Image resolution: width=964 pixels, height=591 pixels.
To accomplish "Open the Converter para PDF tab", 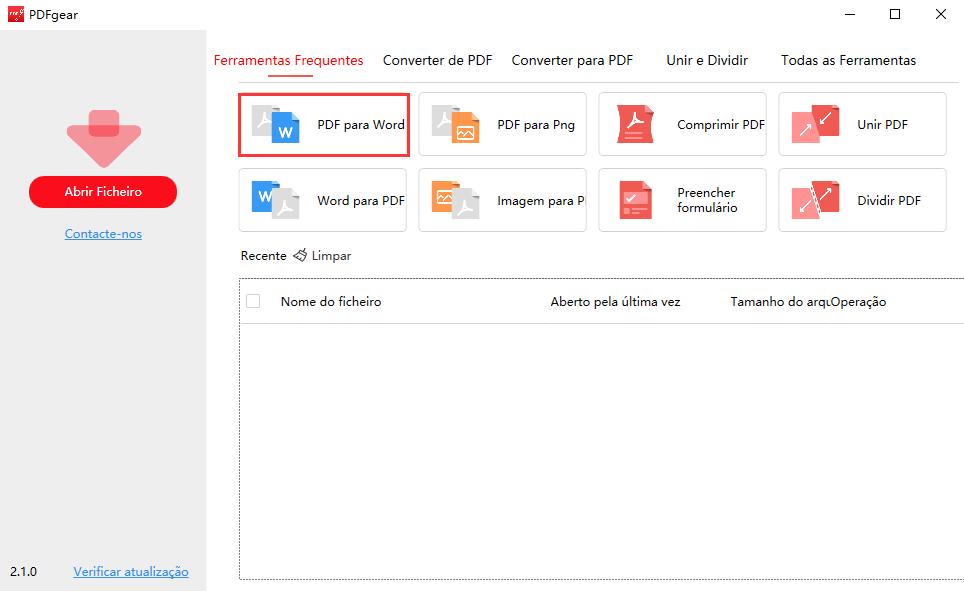I will (572, 60).
